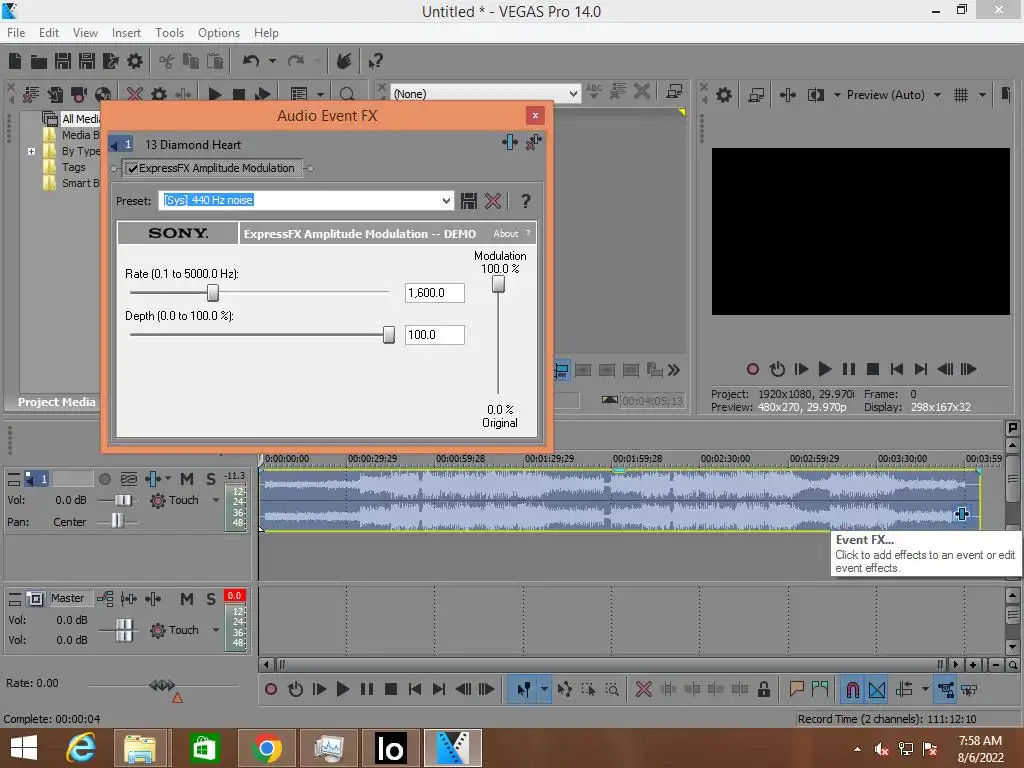
Task: Mute audio track 1 with M button
Action: pyautogui.click(x=187, y=479)
